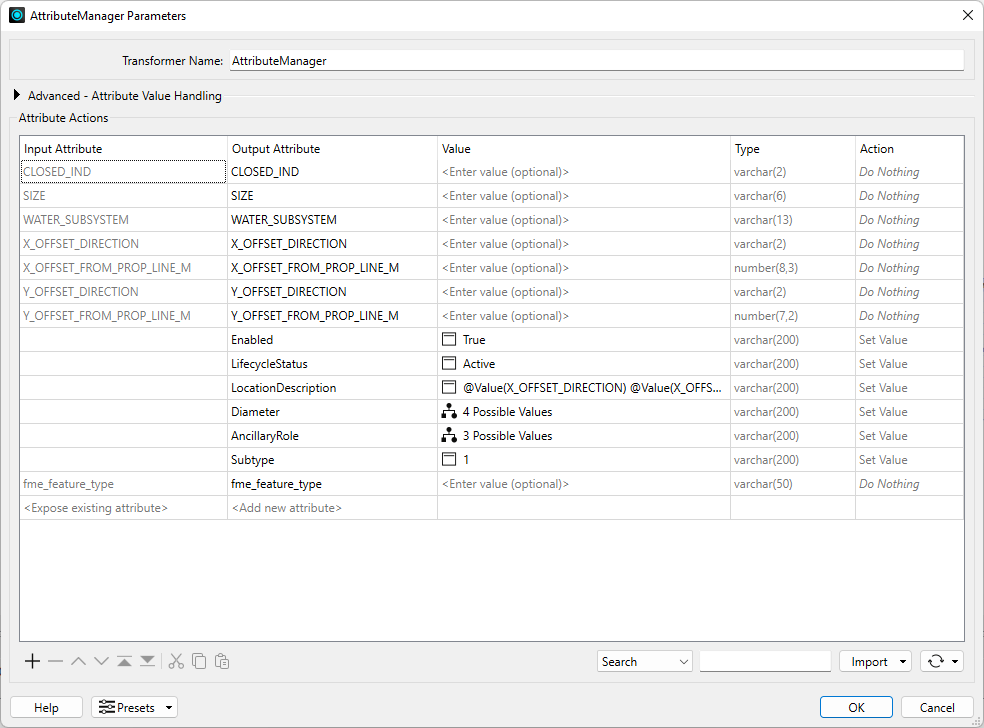The width and height of the screenshot is (984, 728).
Task: Select X_OFFSET_FROM_PROP_LINE_M output attribute cell
Action: tap(333, 268)
